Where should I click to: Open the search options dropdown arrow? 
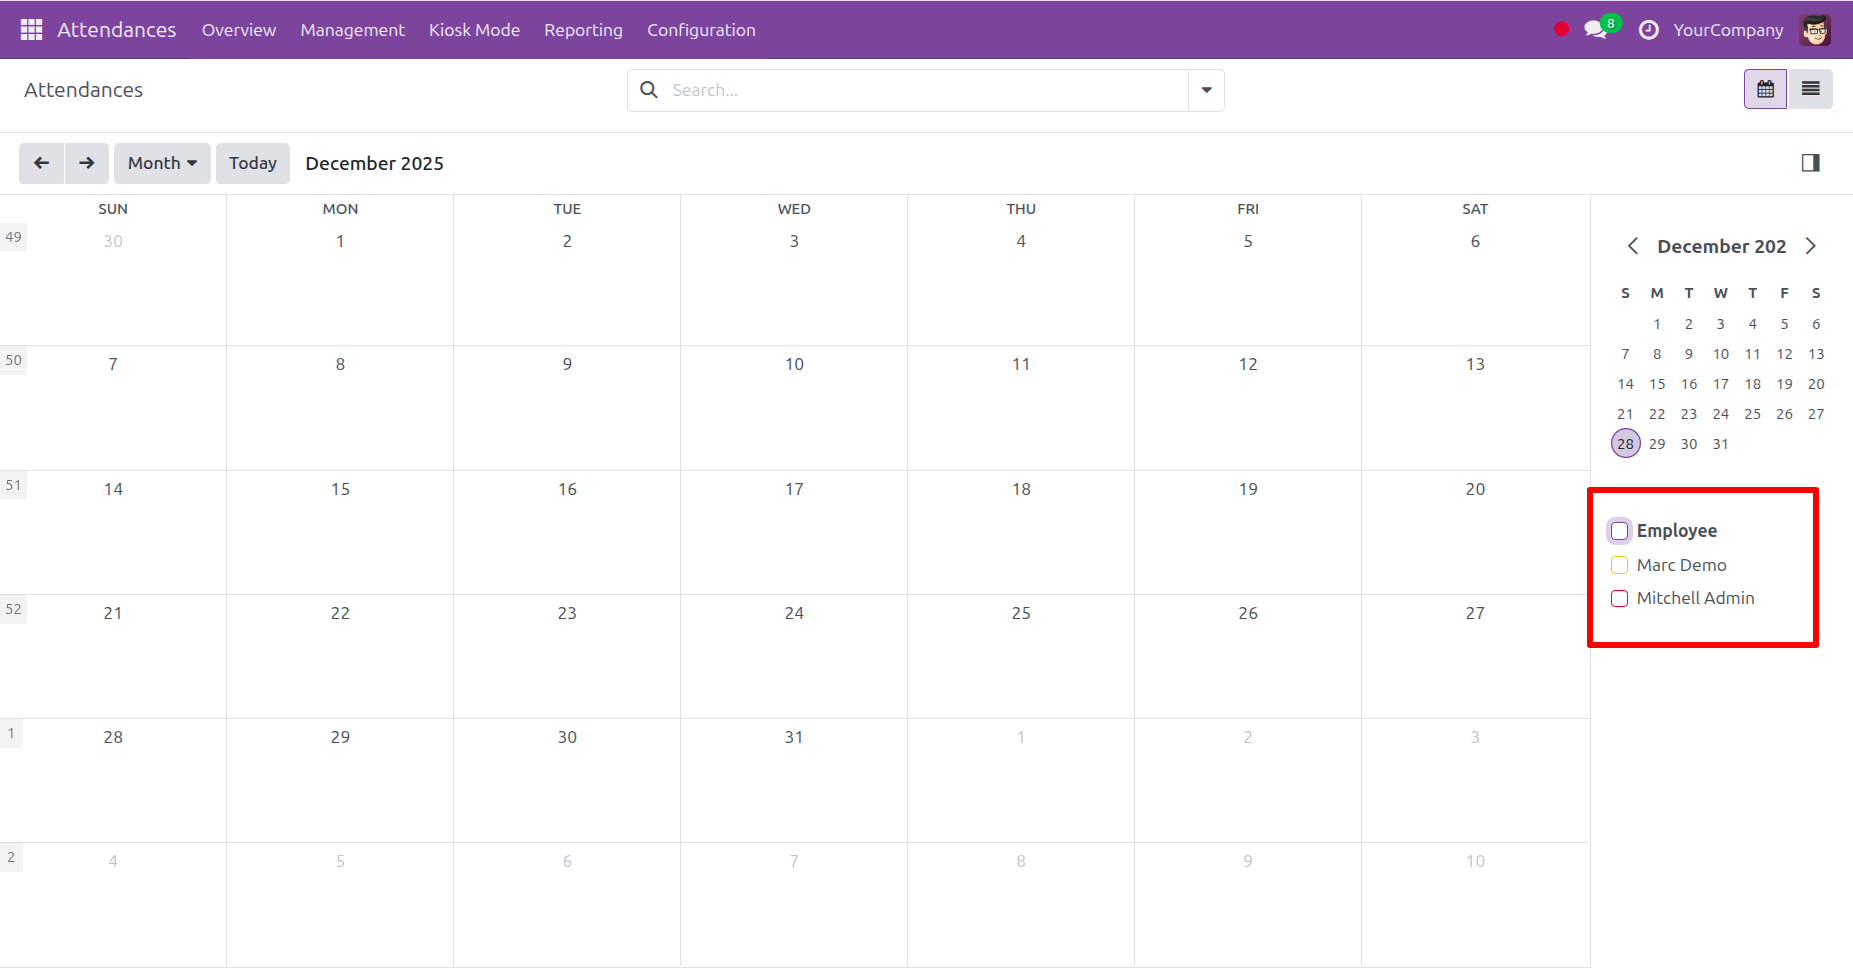tap(1207, 90)
